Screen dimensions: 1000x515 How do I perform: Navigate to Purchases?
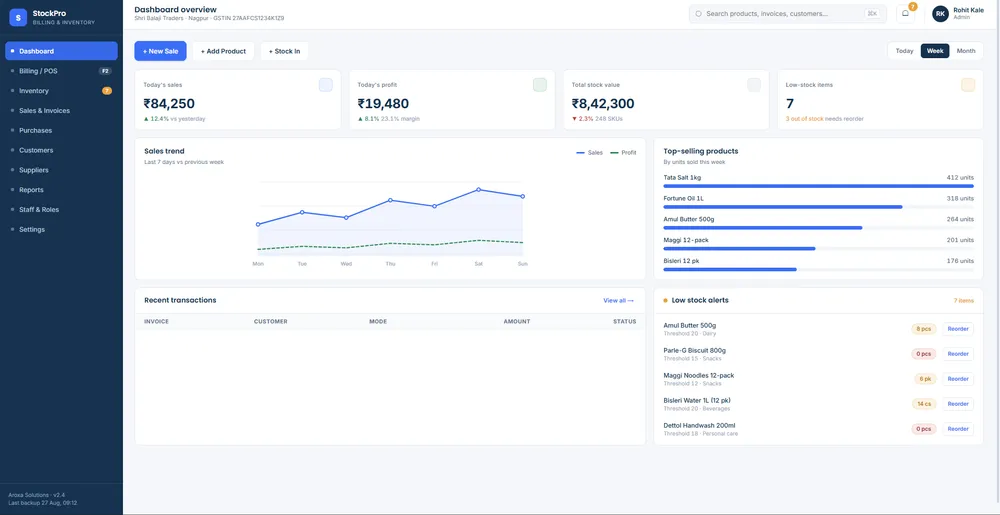coord(61,130)
